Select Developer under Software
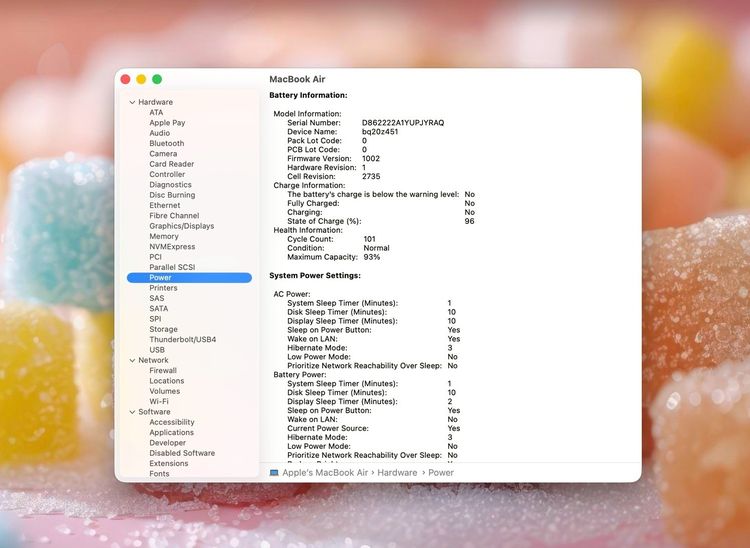Screen dimensions: 750x548 tap(167, 443)
